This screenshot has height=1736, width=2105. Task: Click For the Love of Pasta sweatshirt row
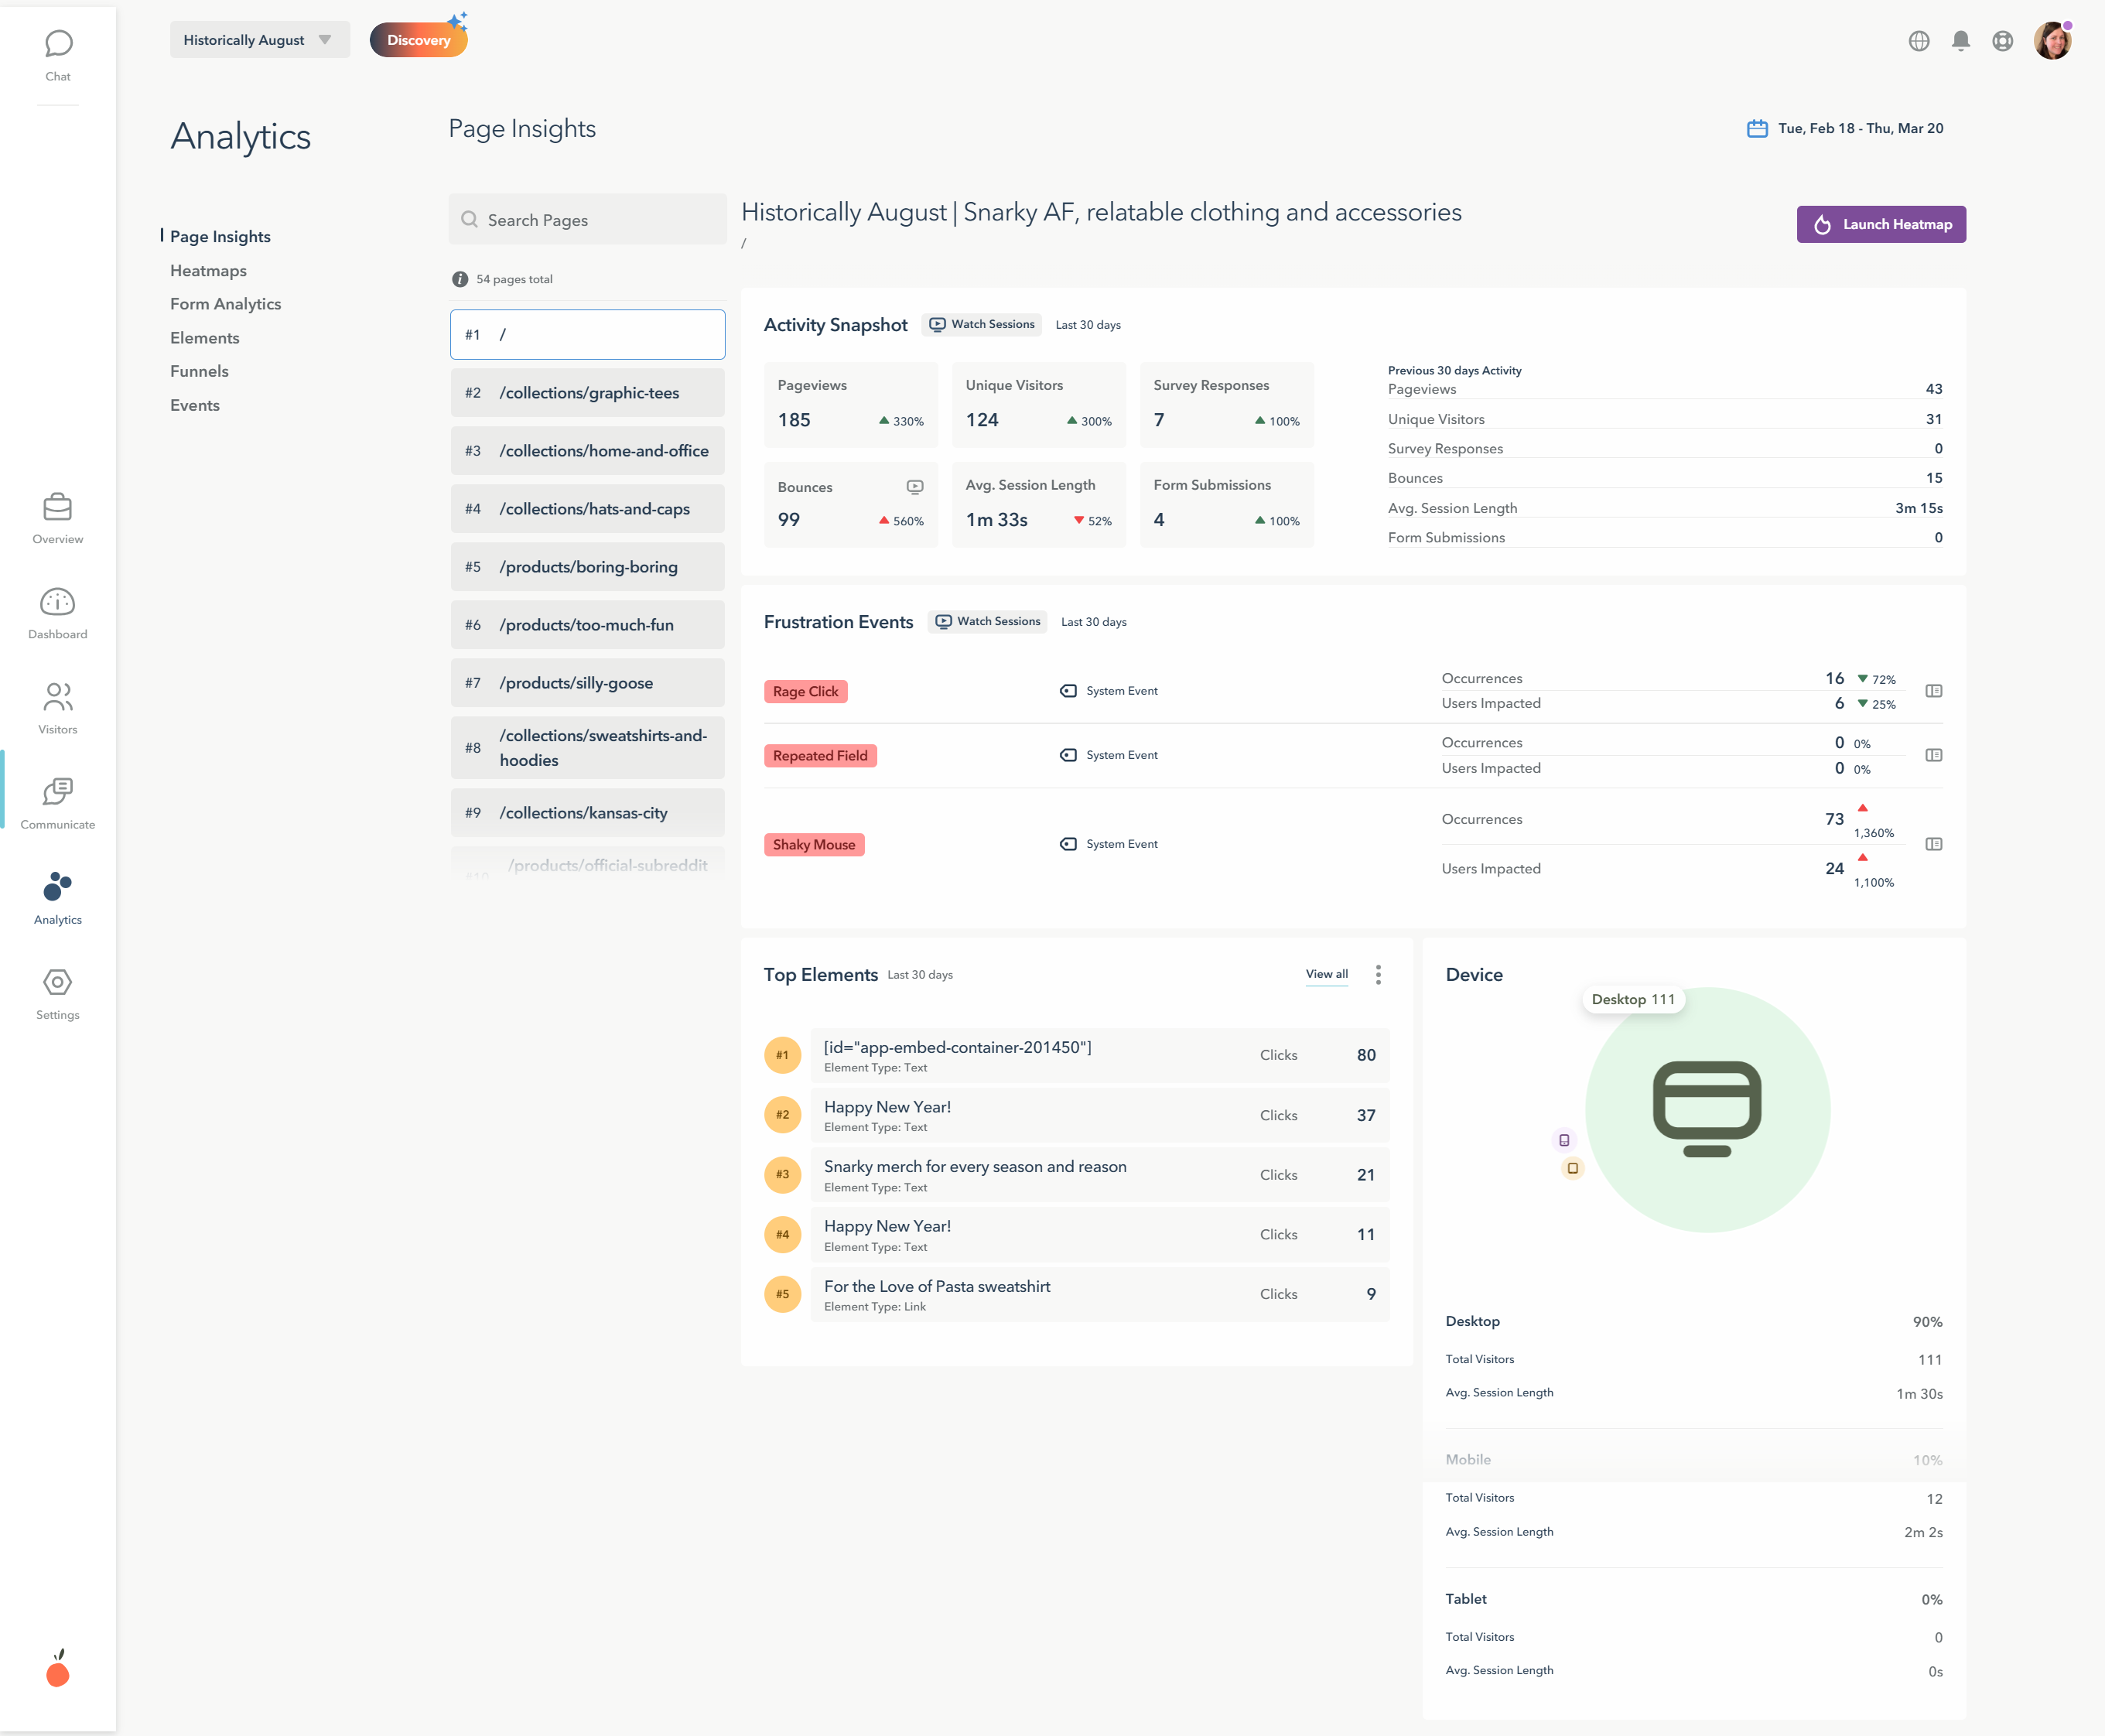[1100, 1294]
